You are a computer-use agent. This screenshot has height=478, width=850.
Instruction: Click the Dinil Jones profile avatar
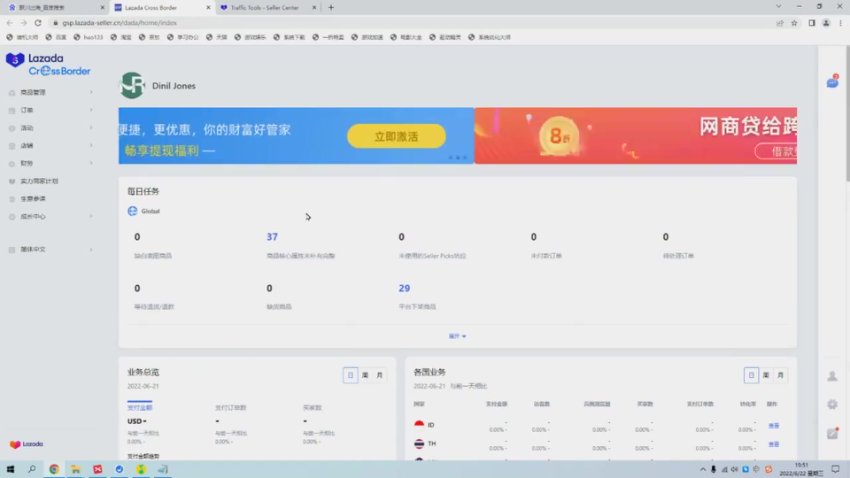tap(132, 86)
